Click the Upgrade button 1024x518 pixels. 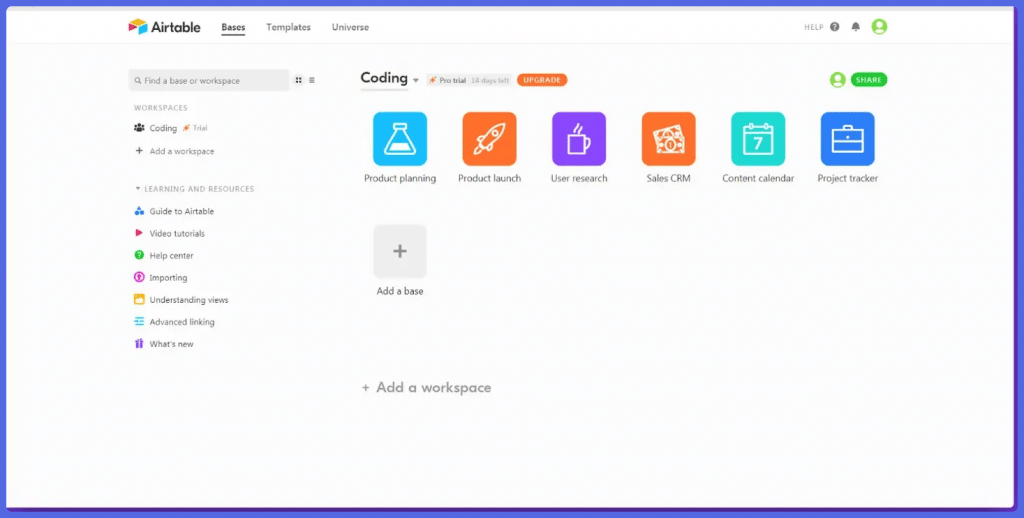click(542, 80)
